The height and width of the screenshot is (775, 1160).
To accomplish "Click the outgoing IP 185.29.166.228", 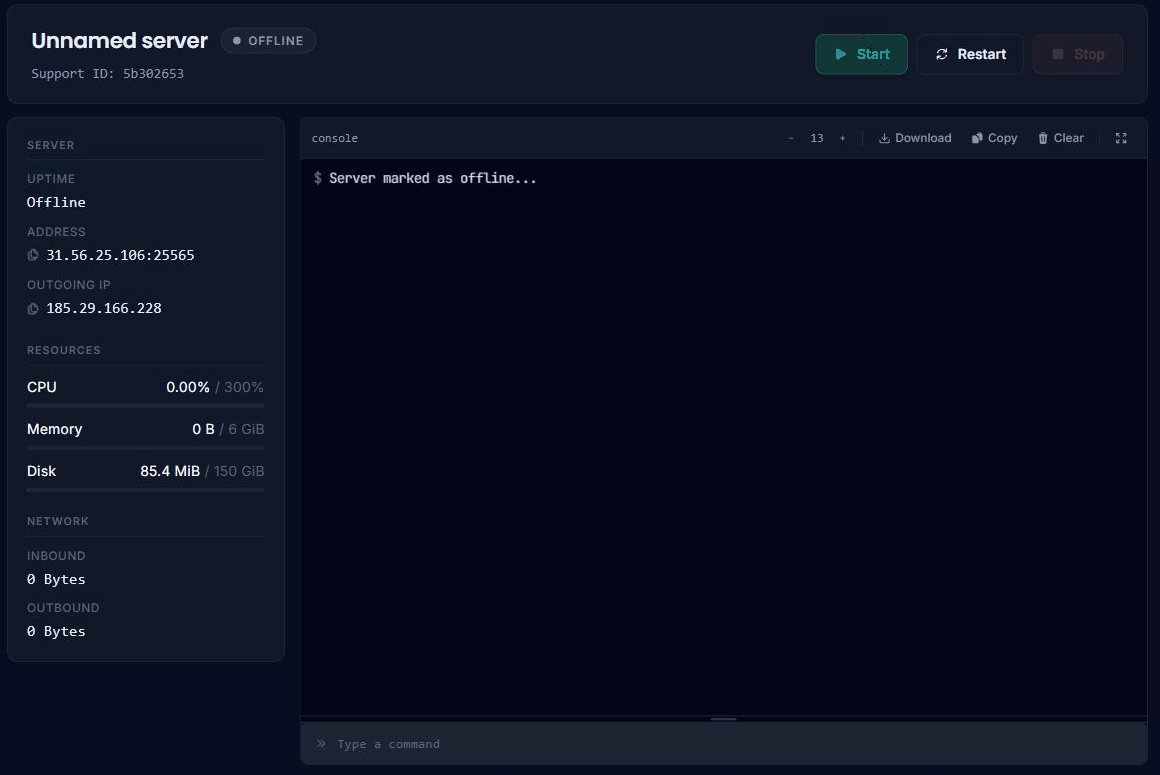I will tap(104, 308).
